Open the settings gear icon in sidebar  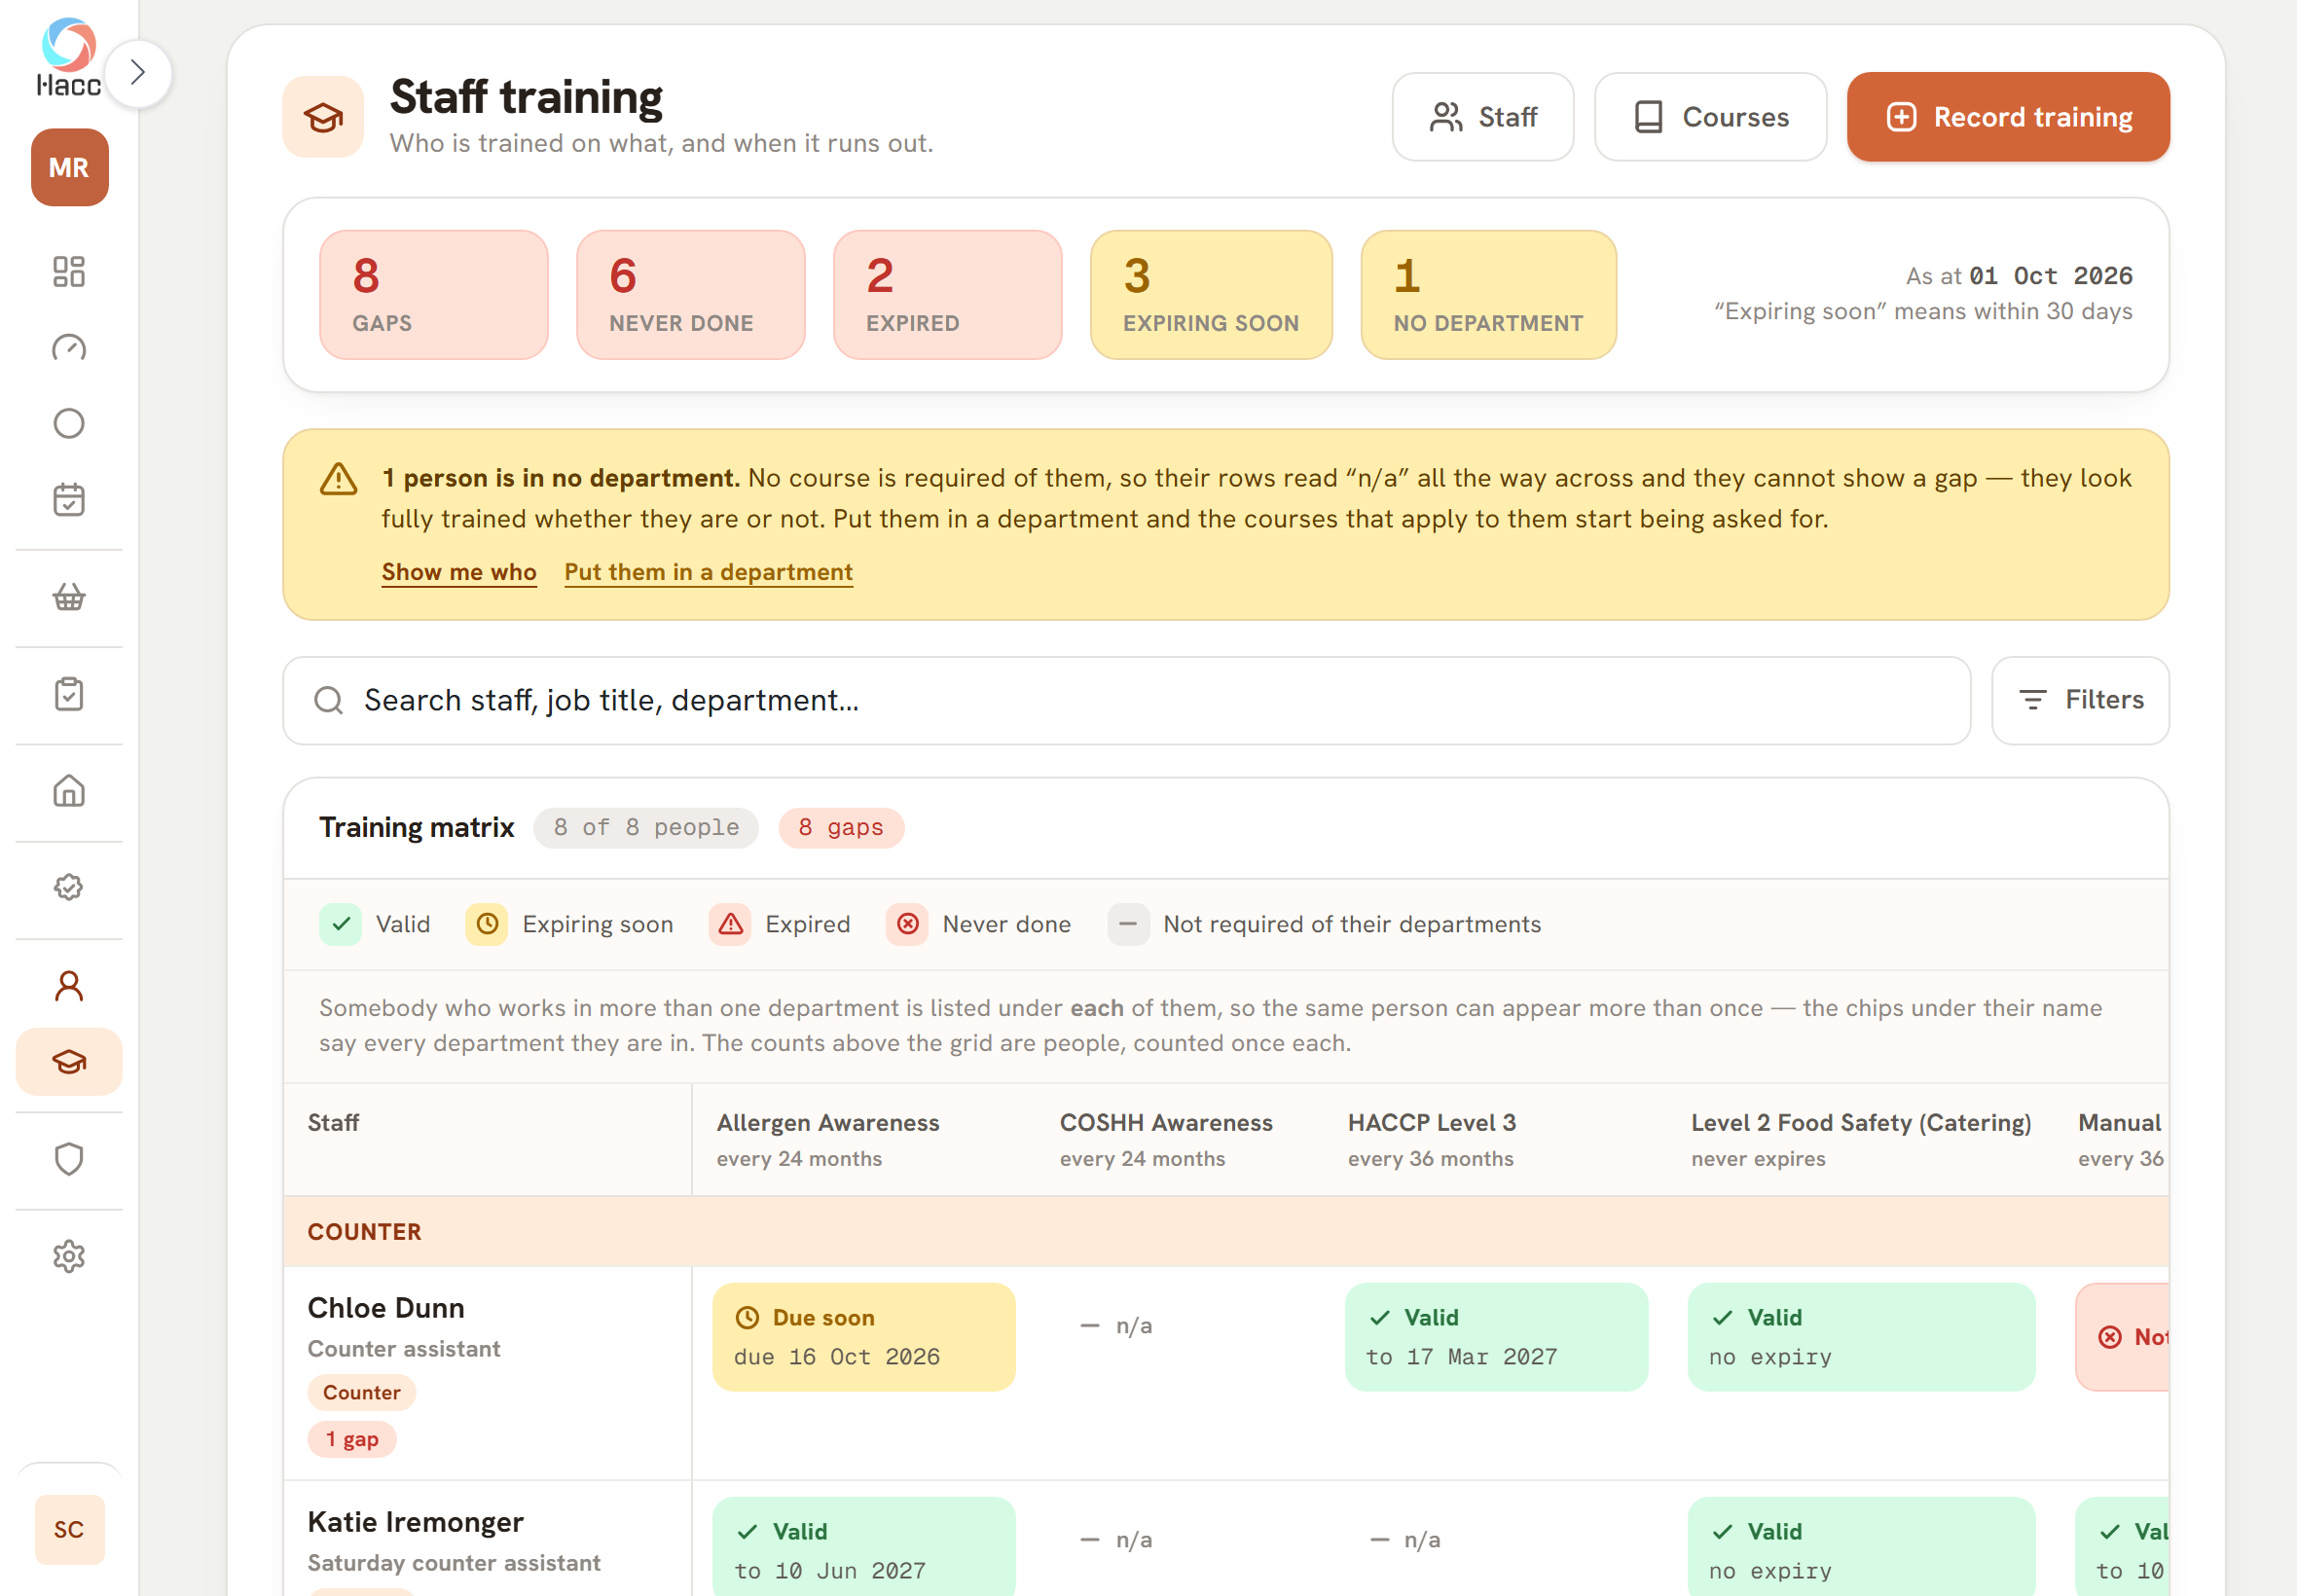[x=69, y=1256]
